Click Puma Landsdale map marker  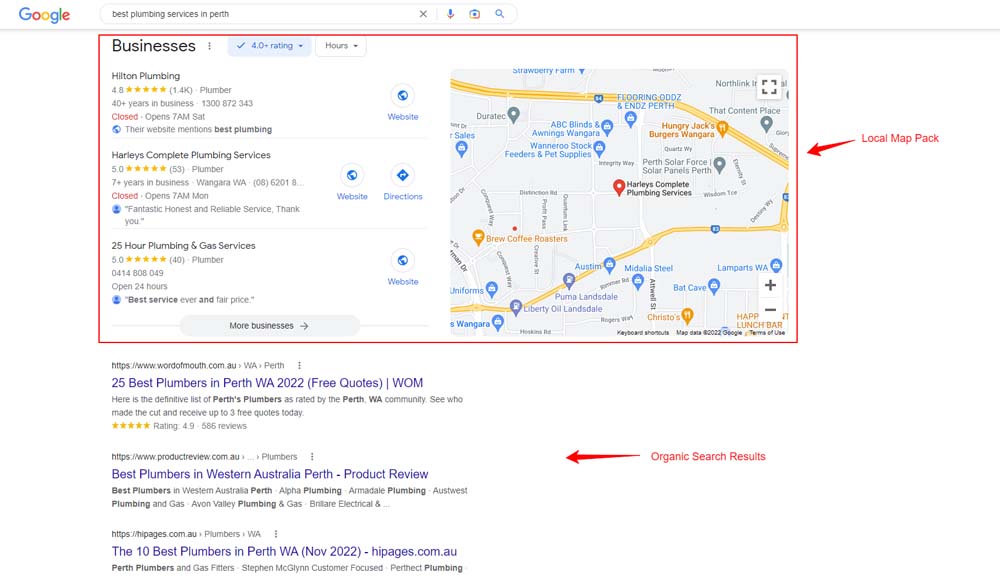(x=568, y=281)
